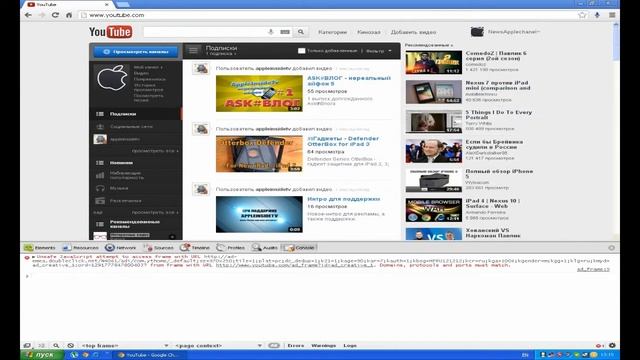Select Социальные сети in the left sidebar

(x=136, y=127)
